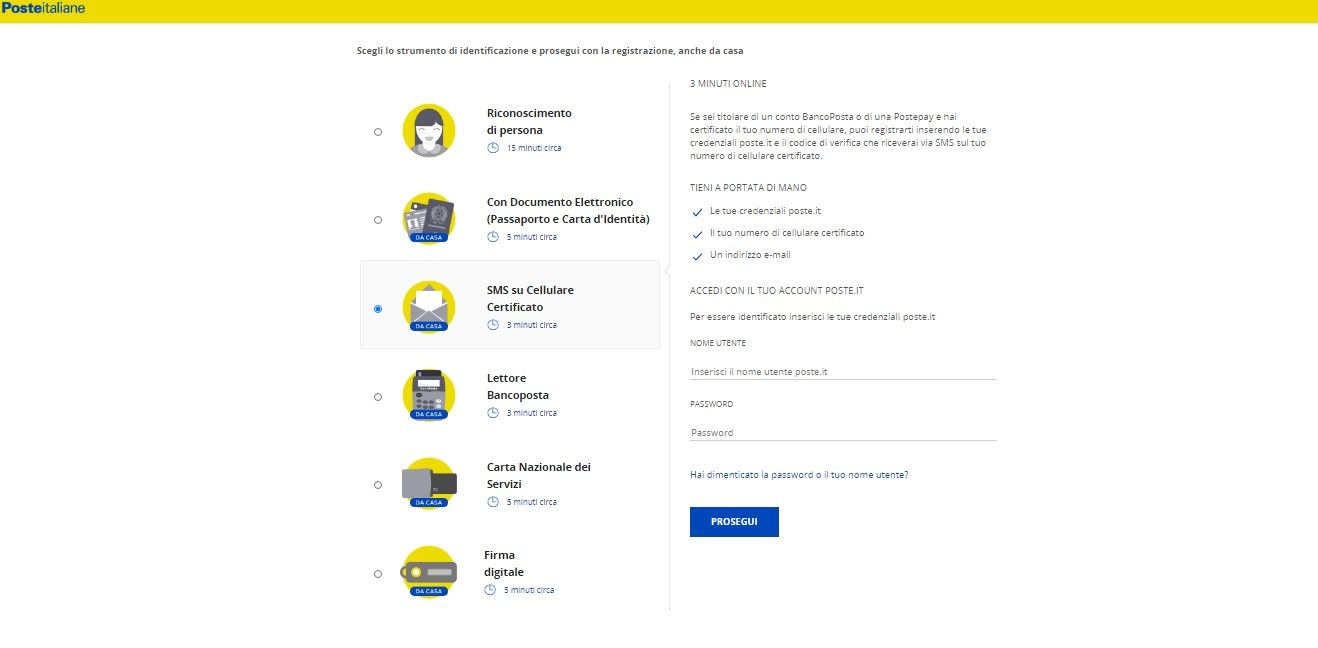Click clock icon under SMS su Cellulare Certificato
The width and height of the screenshot is (1318, 648).
pos(493,325)
